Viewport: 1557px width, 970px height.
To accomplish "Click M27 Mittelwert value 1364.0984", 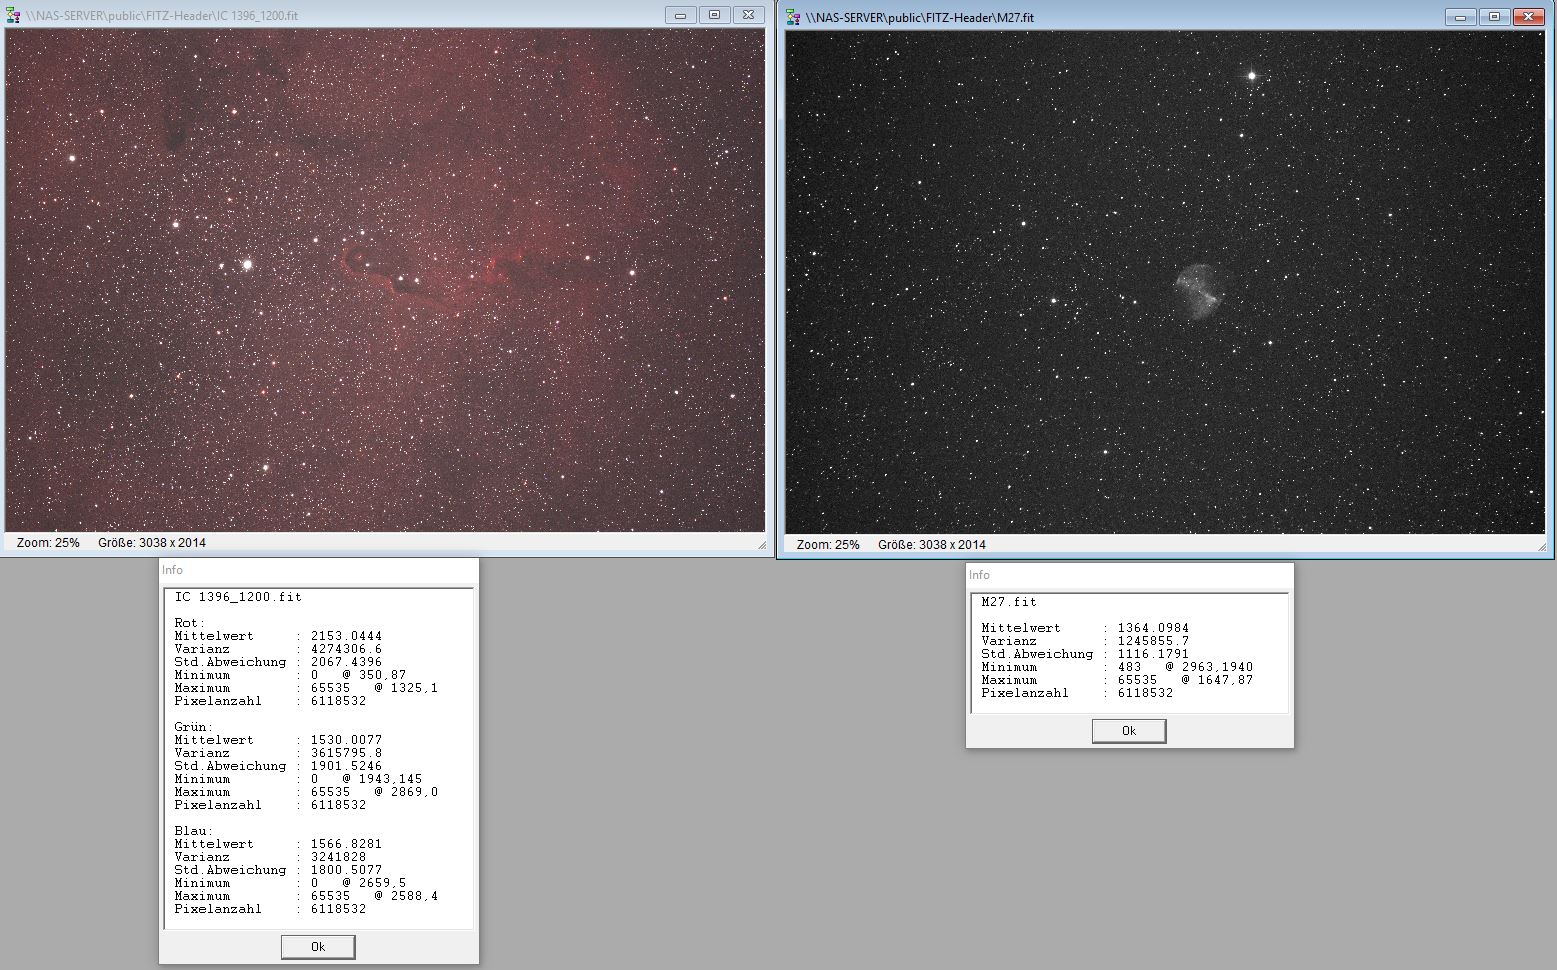I will [x=1153, y=628].
